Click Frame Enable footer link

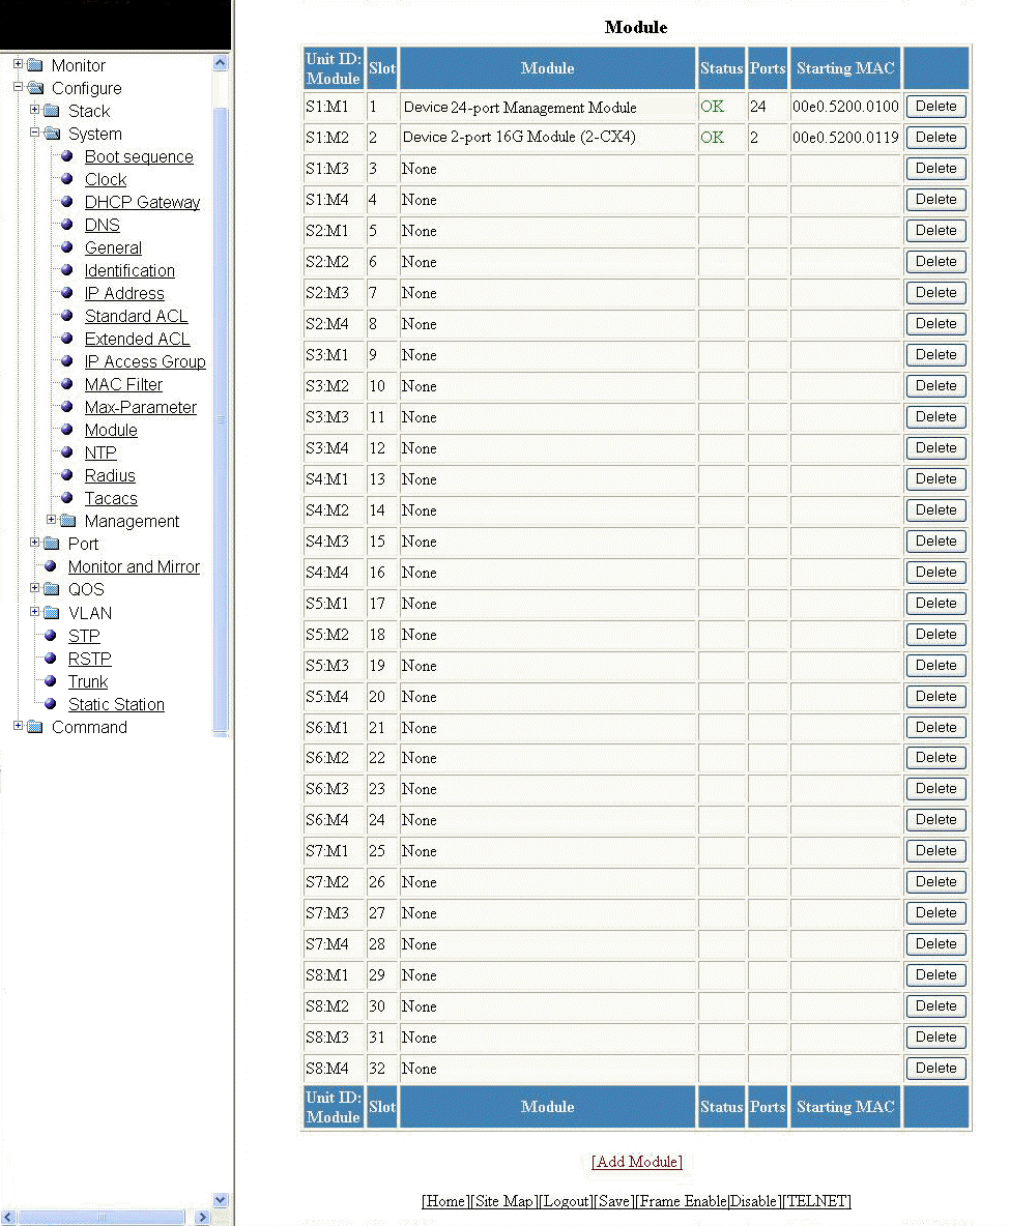tap(681, 1201)
